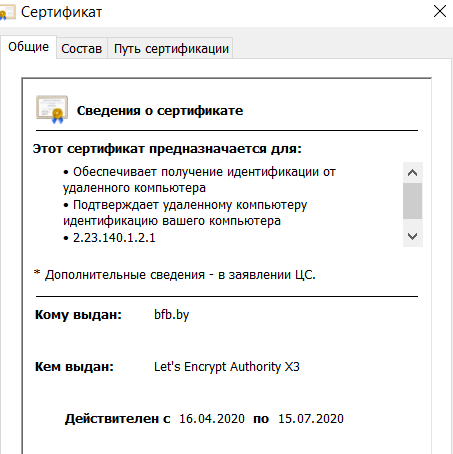Switch to the Общие tab
The image size is (453, 454).
pyautogui.click(x=28, y=47)
